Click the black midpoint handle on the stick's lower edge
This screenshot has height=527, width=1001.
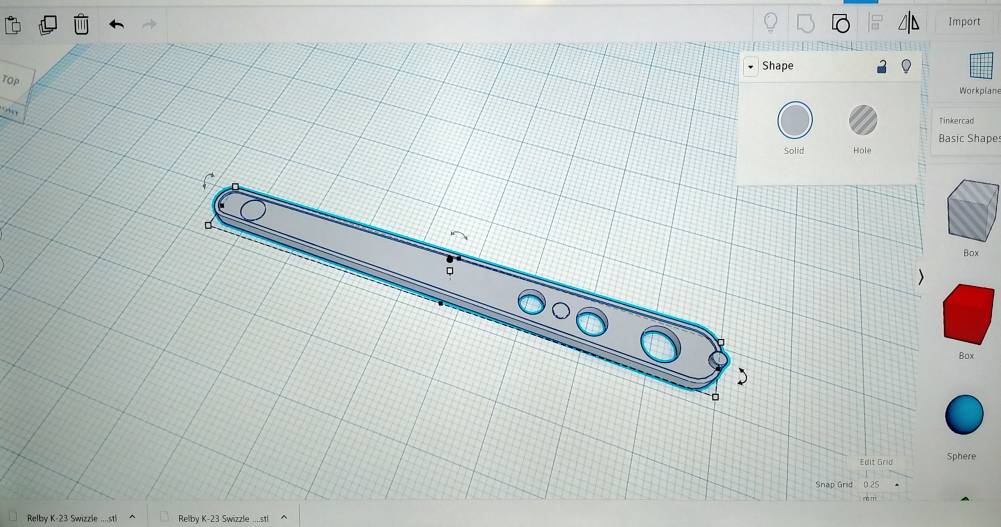440,304
